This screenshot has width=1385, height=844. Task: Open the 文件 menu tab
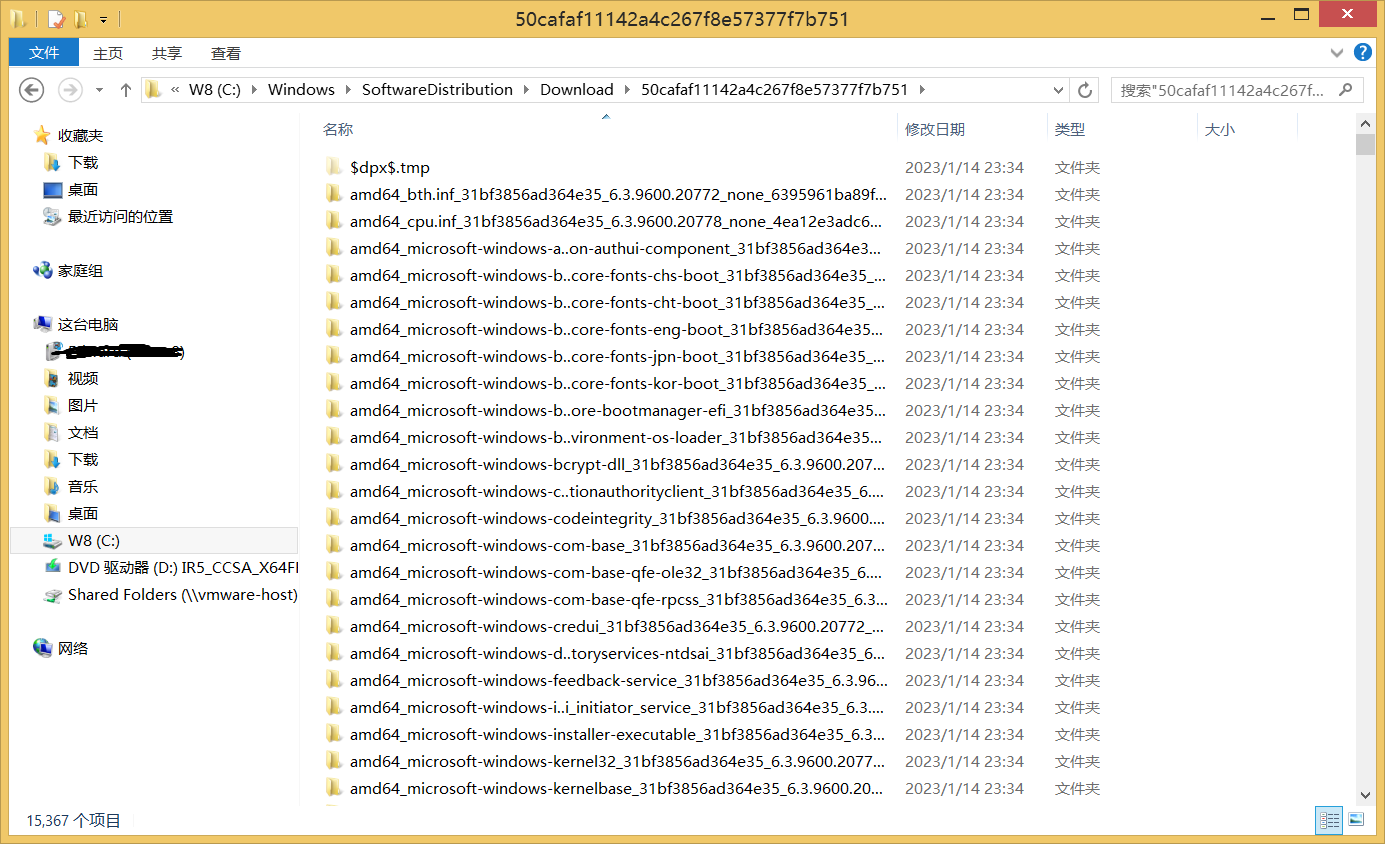[44, 53]
